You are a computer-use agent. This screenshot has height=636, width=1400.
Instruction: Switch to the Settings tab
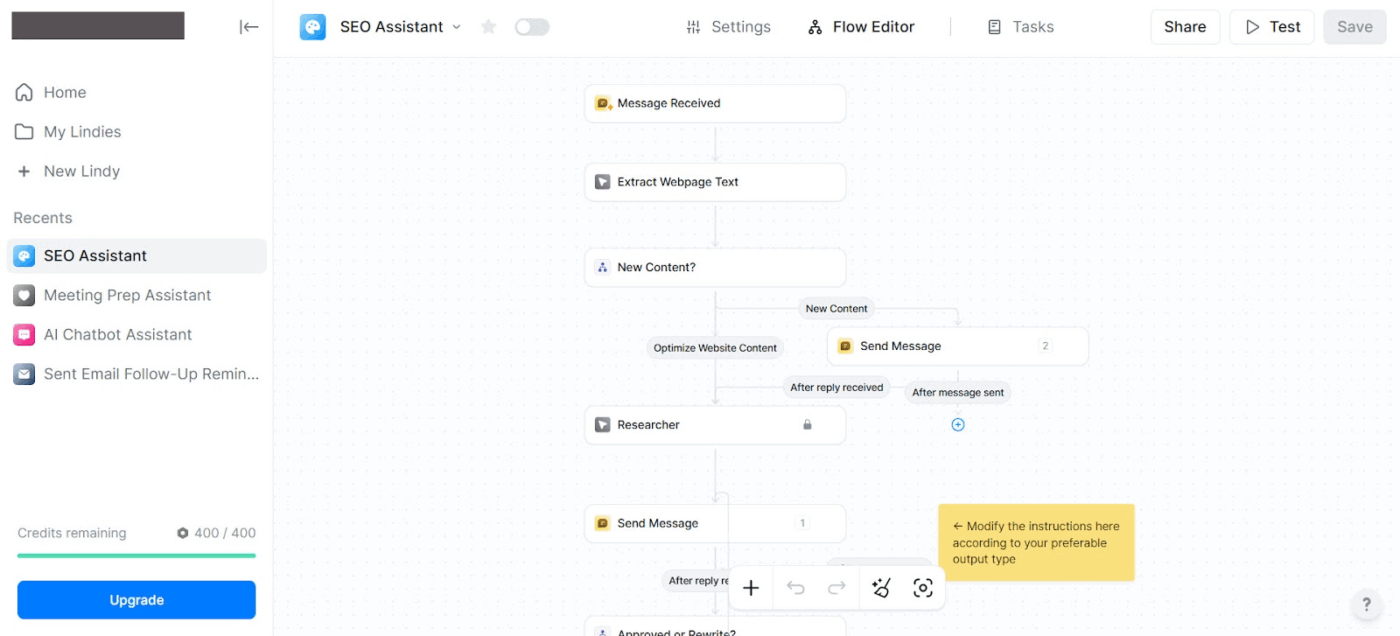tap(728, 27)
